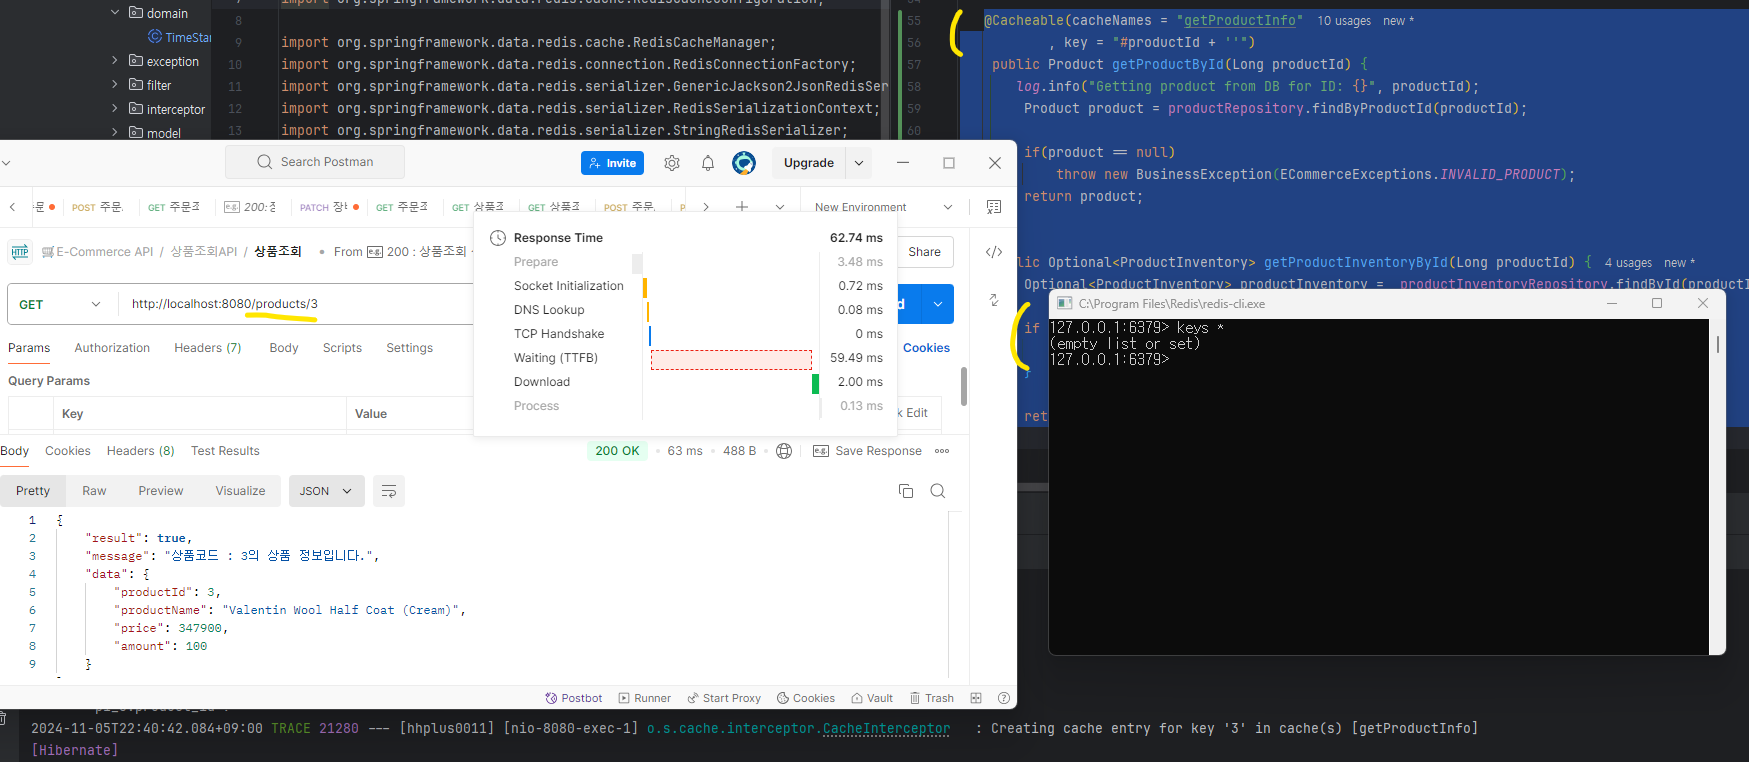The image size is (1749, 762).
Task: Select the Visualize response view
Action: point(241,491)
